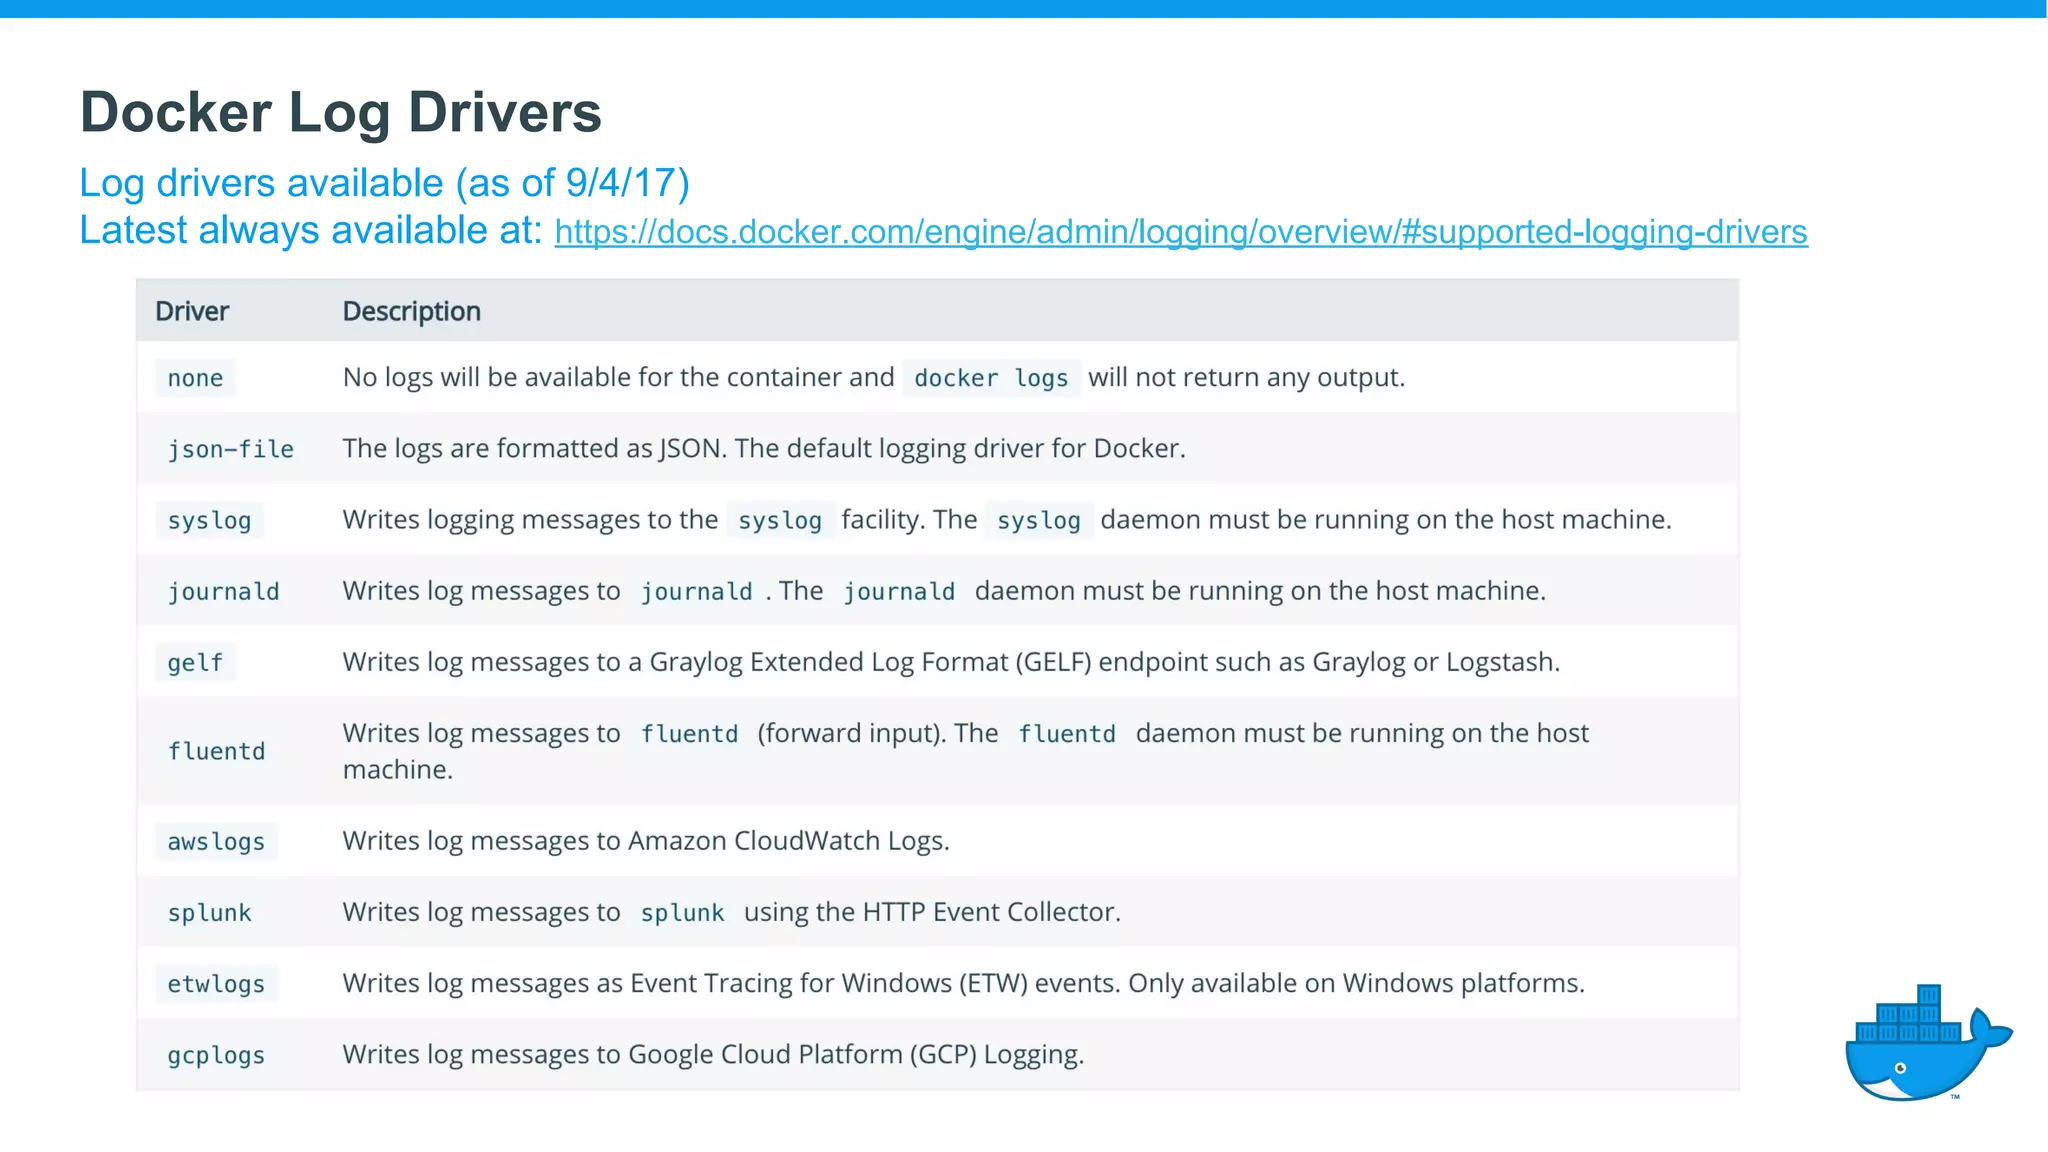
Task: Click 'Writes log messages to Amazon CloudWatch Logs.'
Action: point(646,841)
